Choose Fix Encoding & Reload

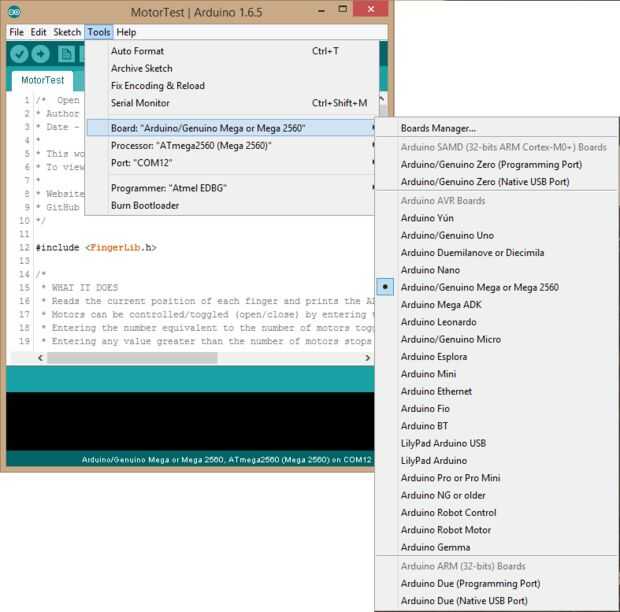[x=230, y=85]
